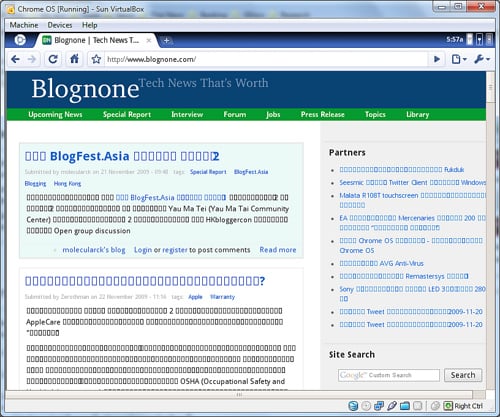Open Jobs navigation link
500x417 pixels.
(273, 114)
